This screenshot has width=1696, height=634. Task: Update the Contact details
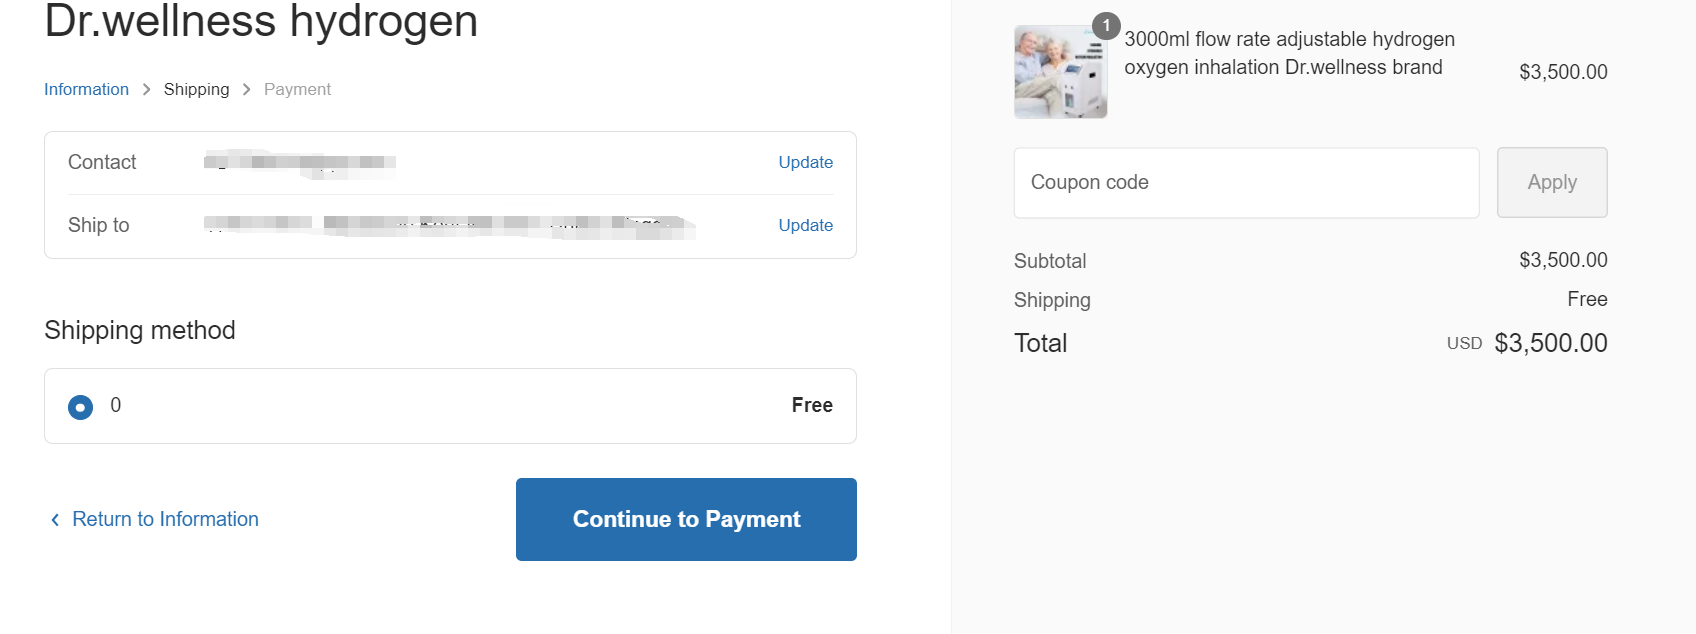click(x=805, y=162)
